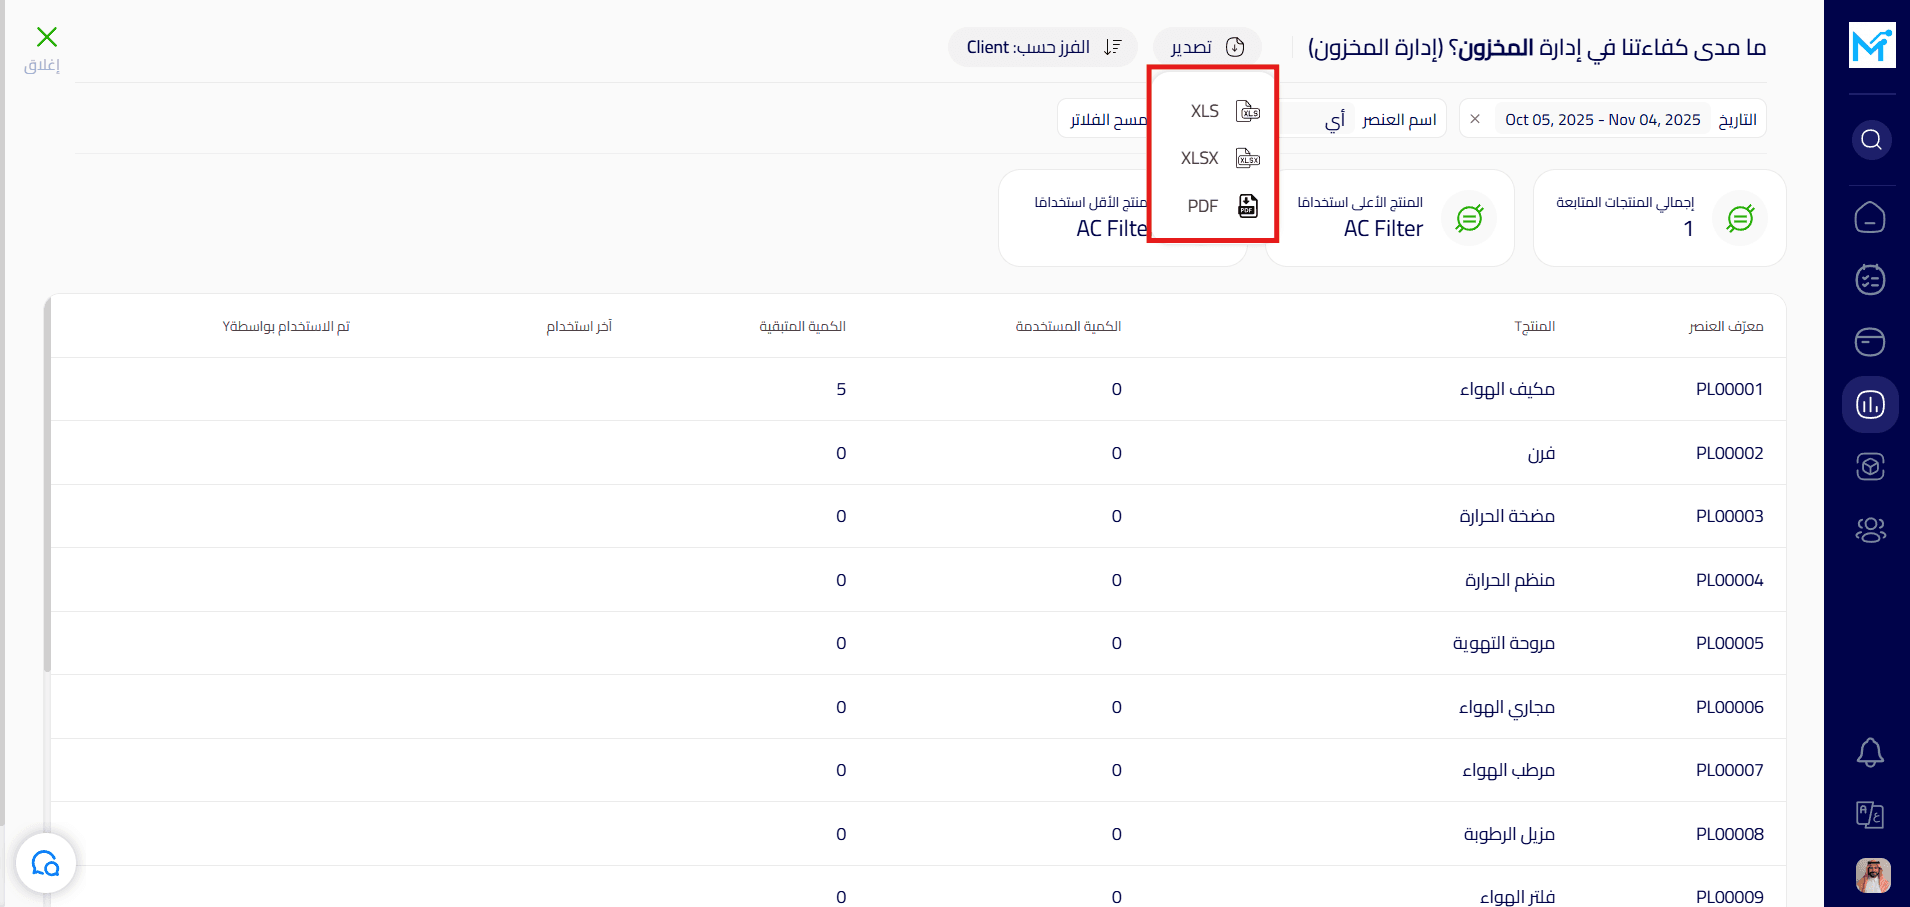Open the chat support bubble icon

point(46,863)
